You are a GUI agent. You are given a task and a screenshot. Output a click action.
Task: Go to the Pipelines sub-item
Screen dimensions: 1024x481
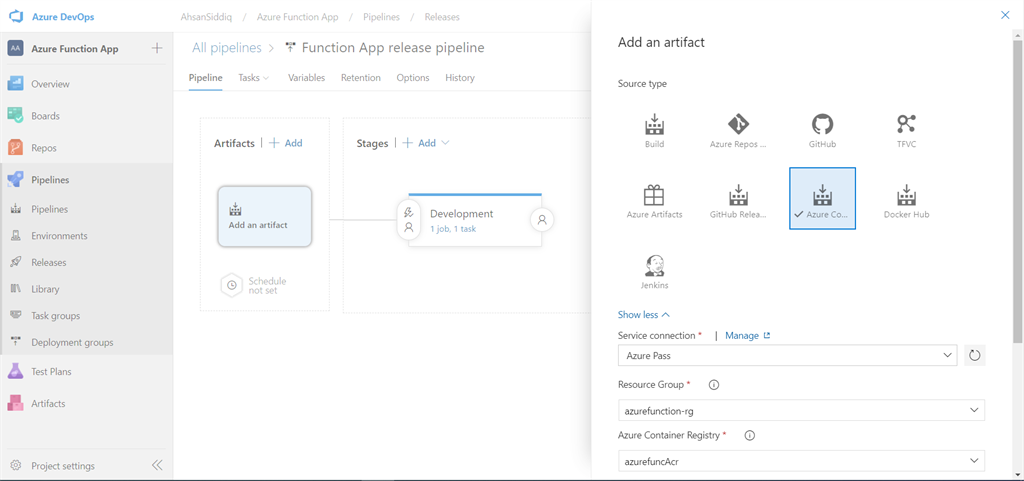(50, 209)
